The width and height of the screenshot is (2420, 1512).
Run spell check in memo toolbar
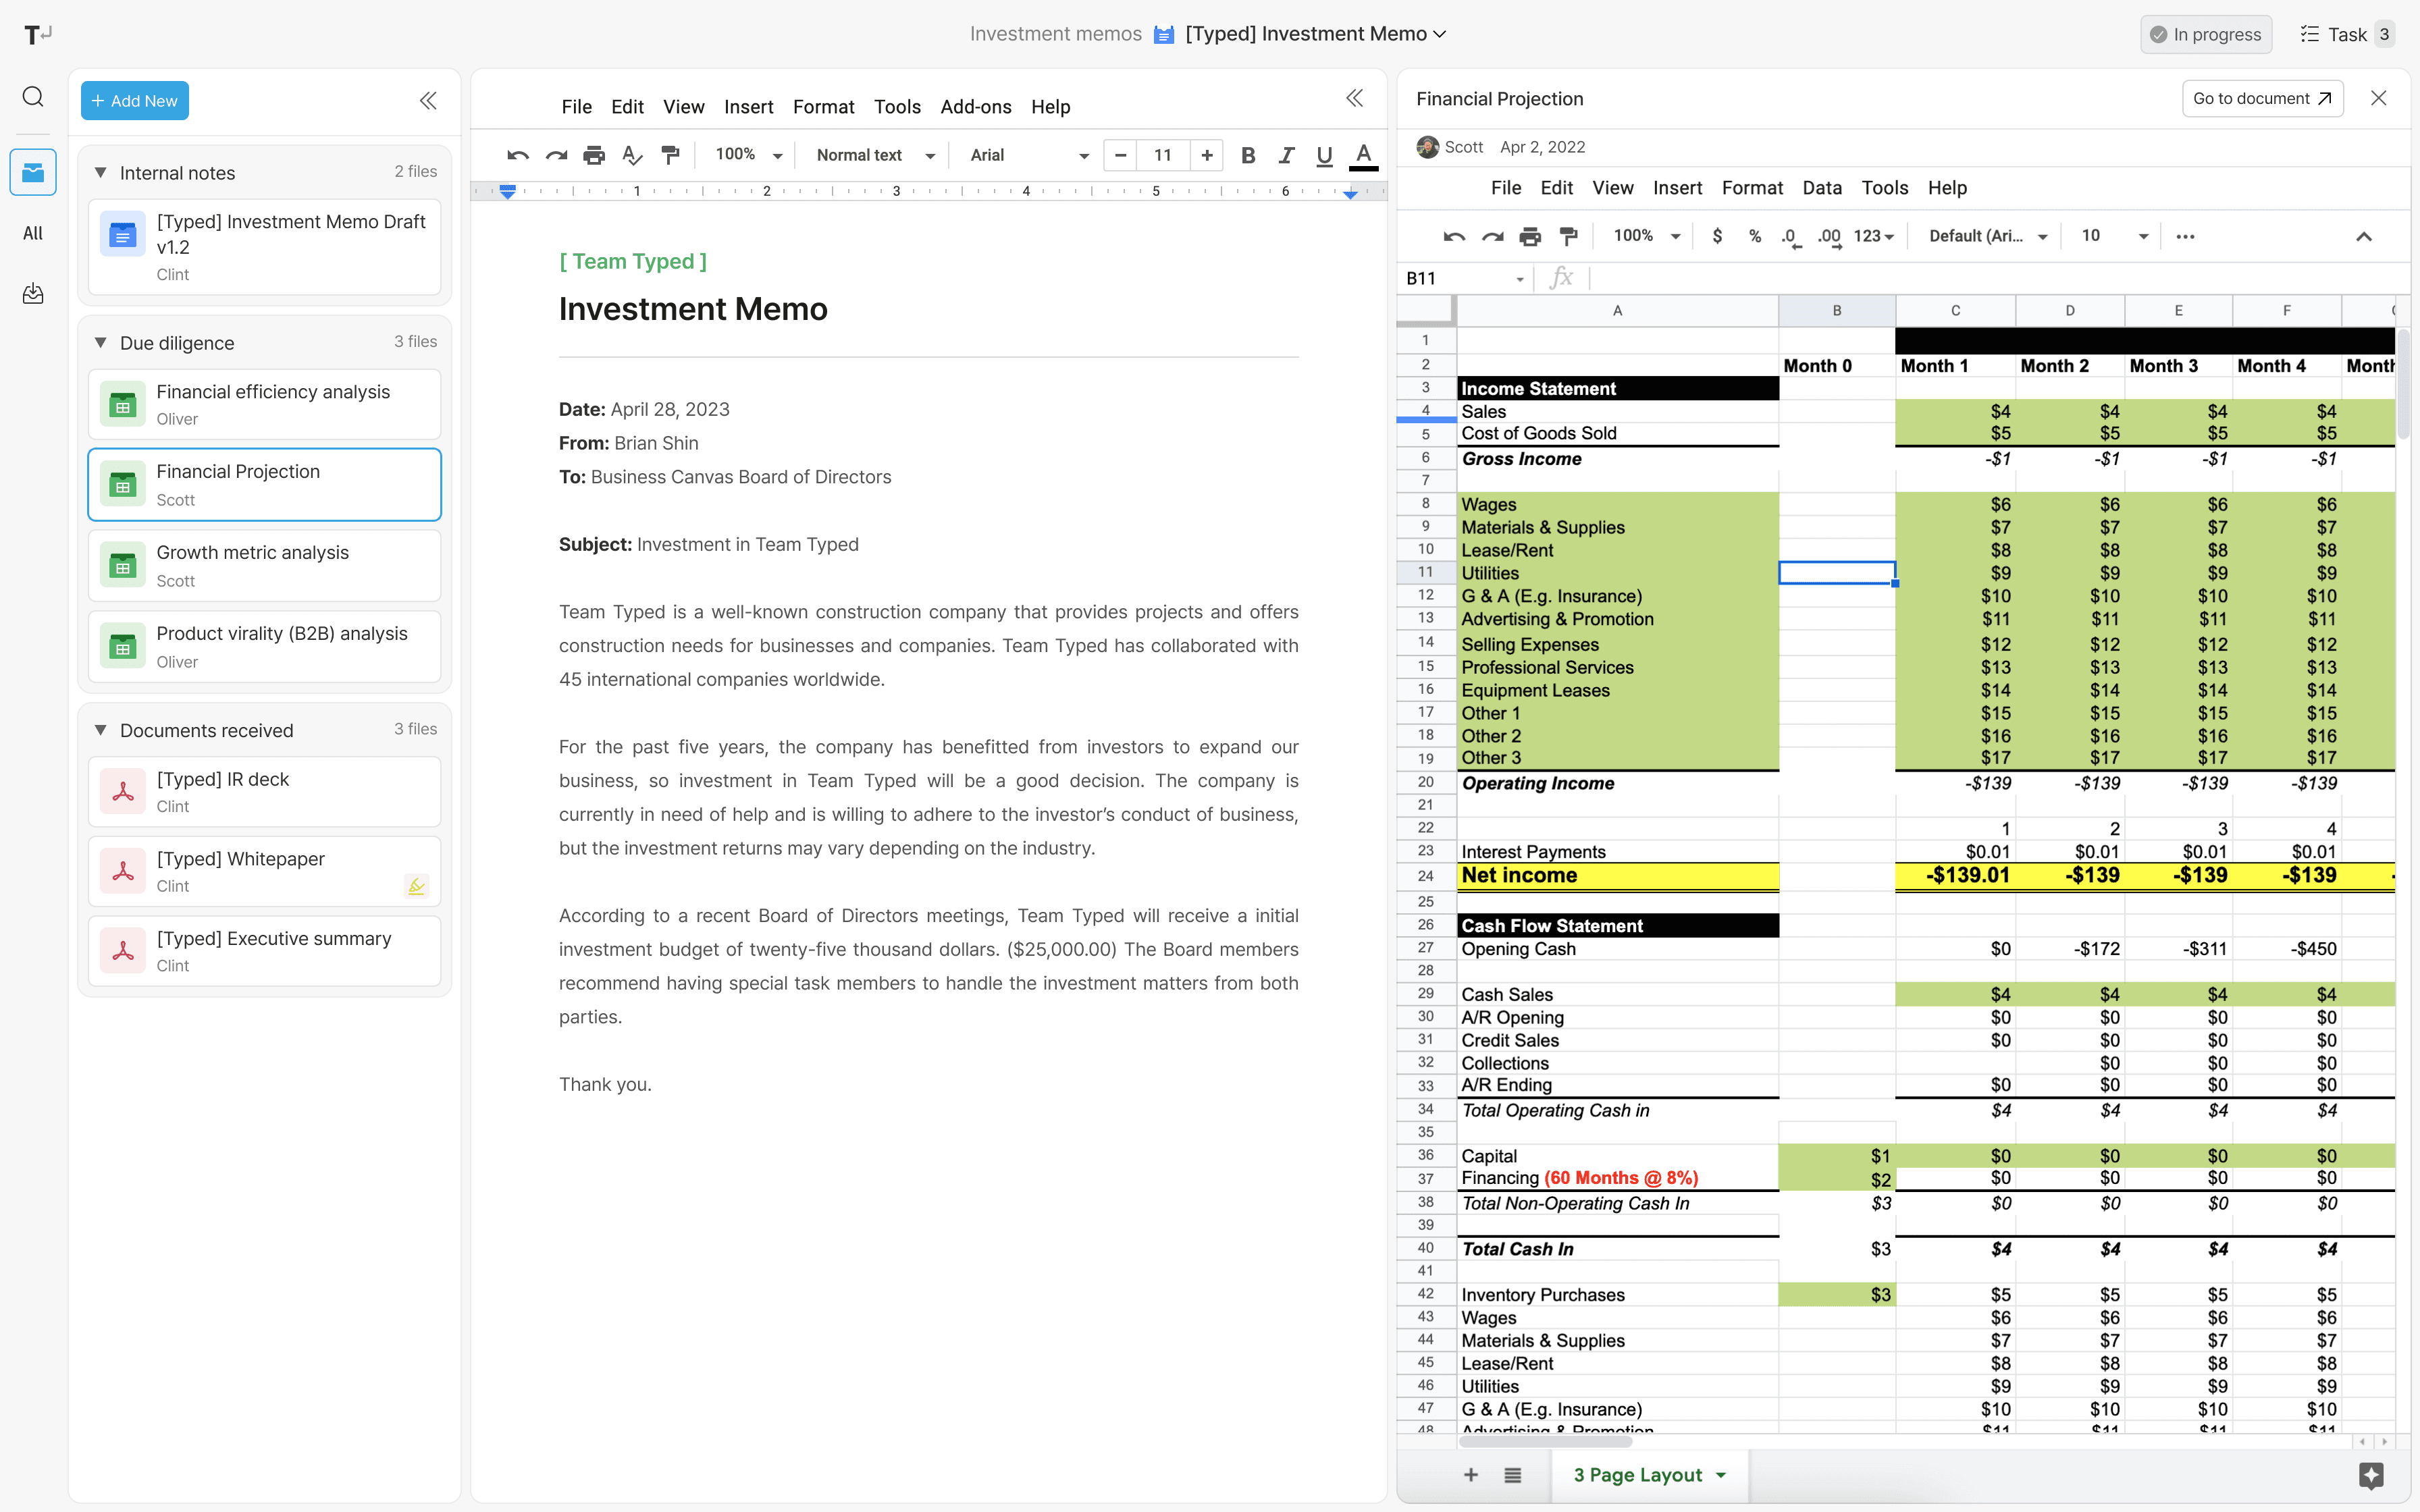click(632, 155)
